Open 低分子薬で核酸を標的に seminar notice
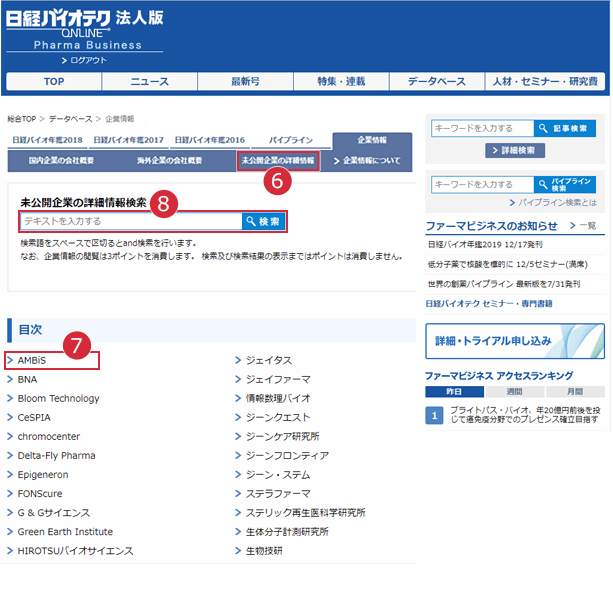613x601 pixels. [x=507, y=264]
